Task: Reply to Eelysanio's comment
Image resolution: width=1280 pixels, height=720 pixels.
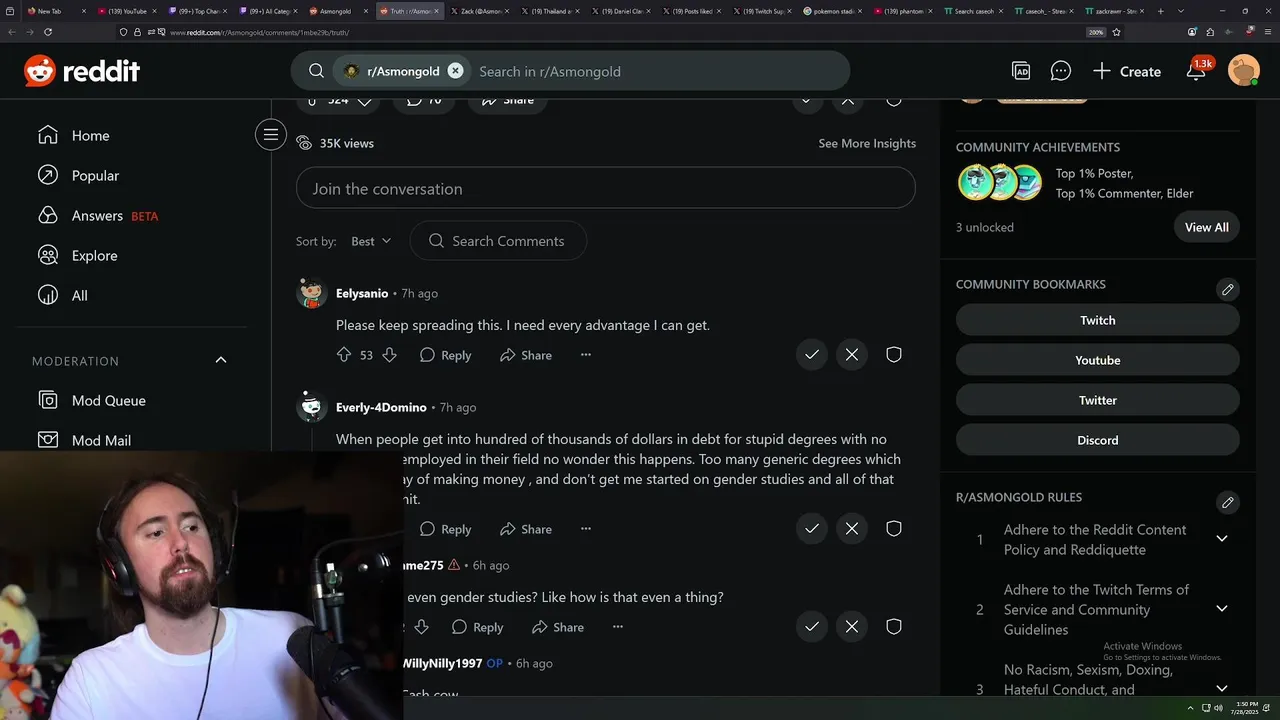Action: tap(446, 355)
